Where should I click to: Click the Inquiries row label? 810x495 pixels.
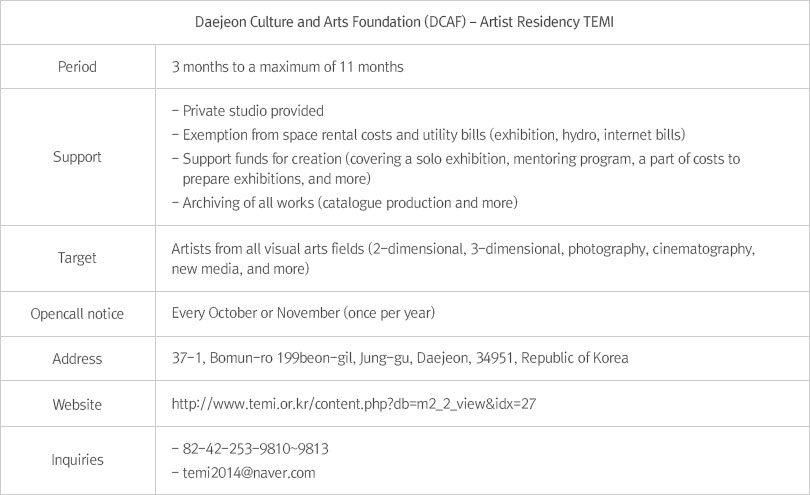pos(77,460)
